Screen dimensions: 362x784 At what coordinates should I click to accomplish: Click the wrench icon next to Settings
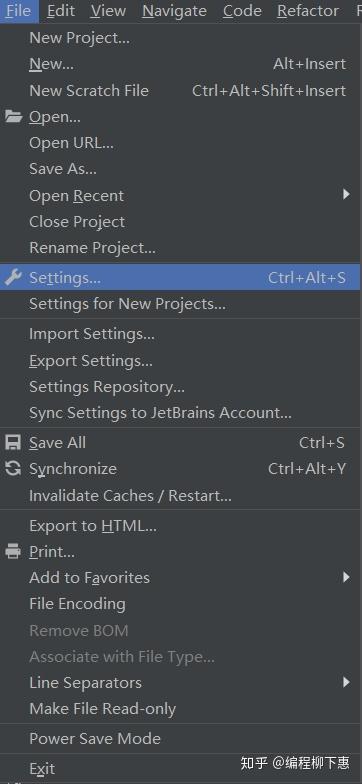pos(13,277)
